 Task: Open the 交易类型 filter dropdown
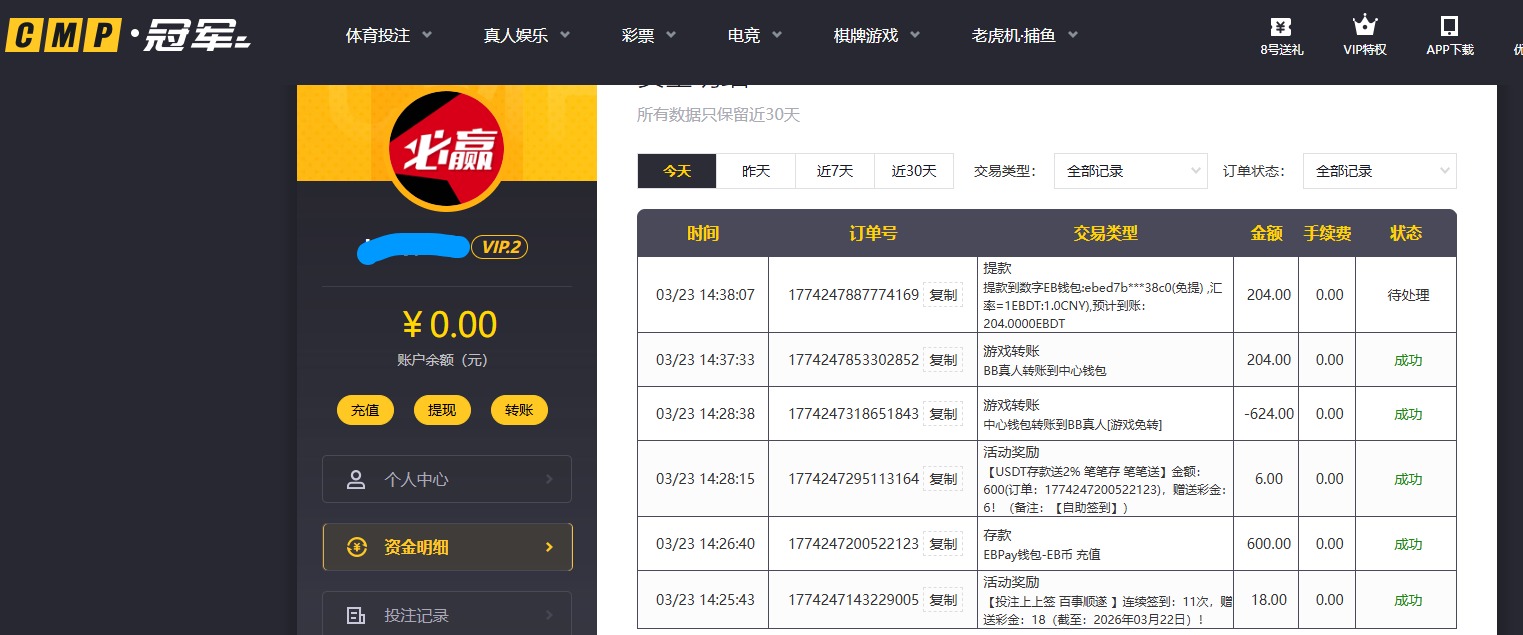pos(1130,171)
